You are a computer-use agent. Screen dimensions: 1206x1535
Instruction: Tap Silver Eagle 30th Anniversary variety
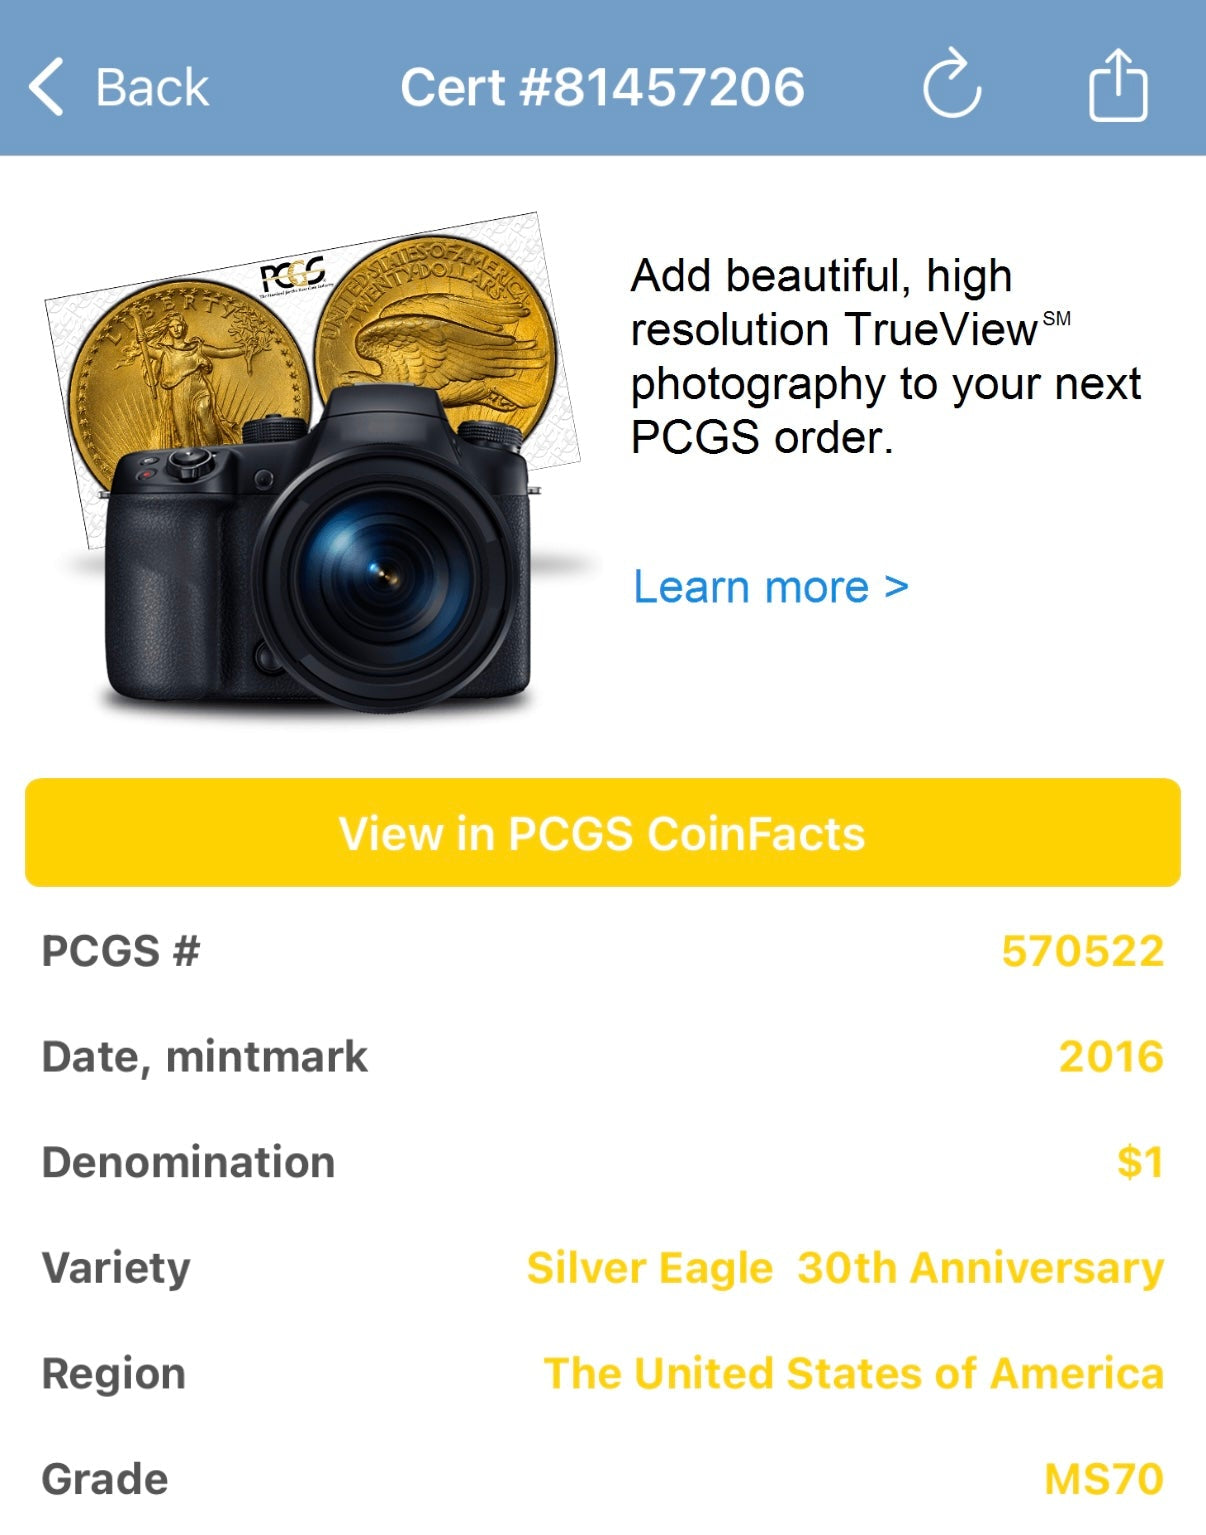[845, 1268]
